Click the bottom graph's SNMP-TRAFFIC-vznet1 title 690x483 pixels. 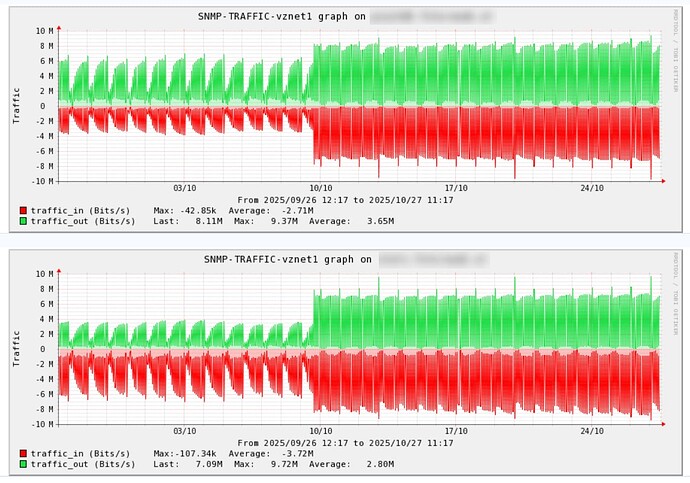(x=283, y=259)
